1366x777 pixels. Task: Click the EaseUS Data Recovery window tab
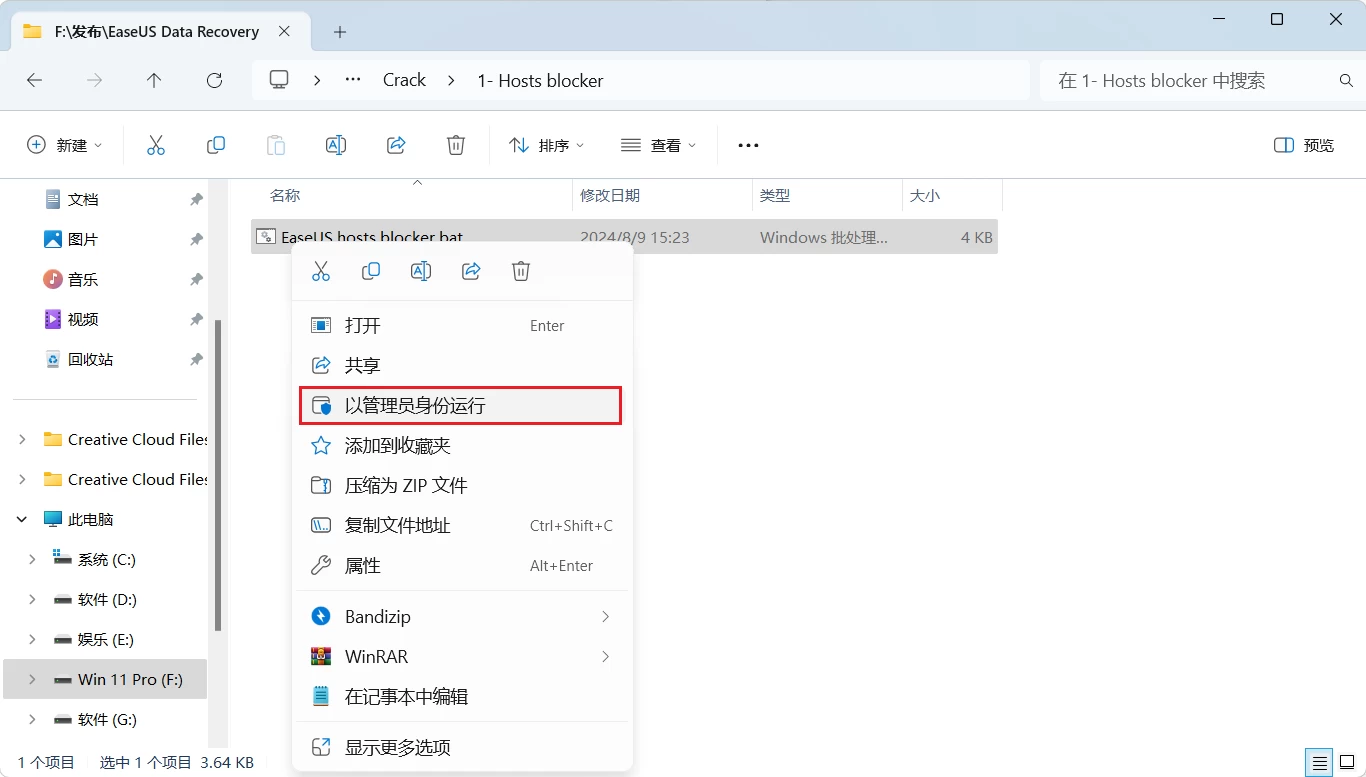(160, 32)
